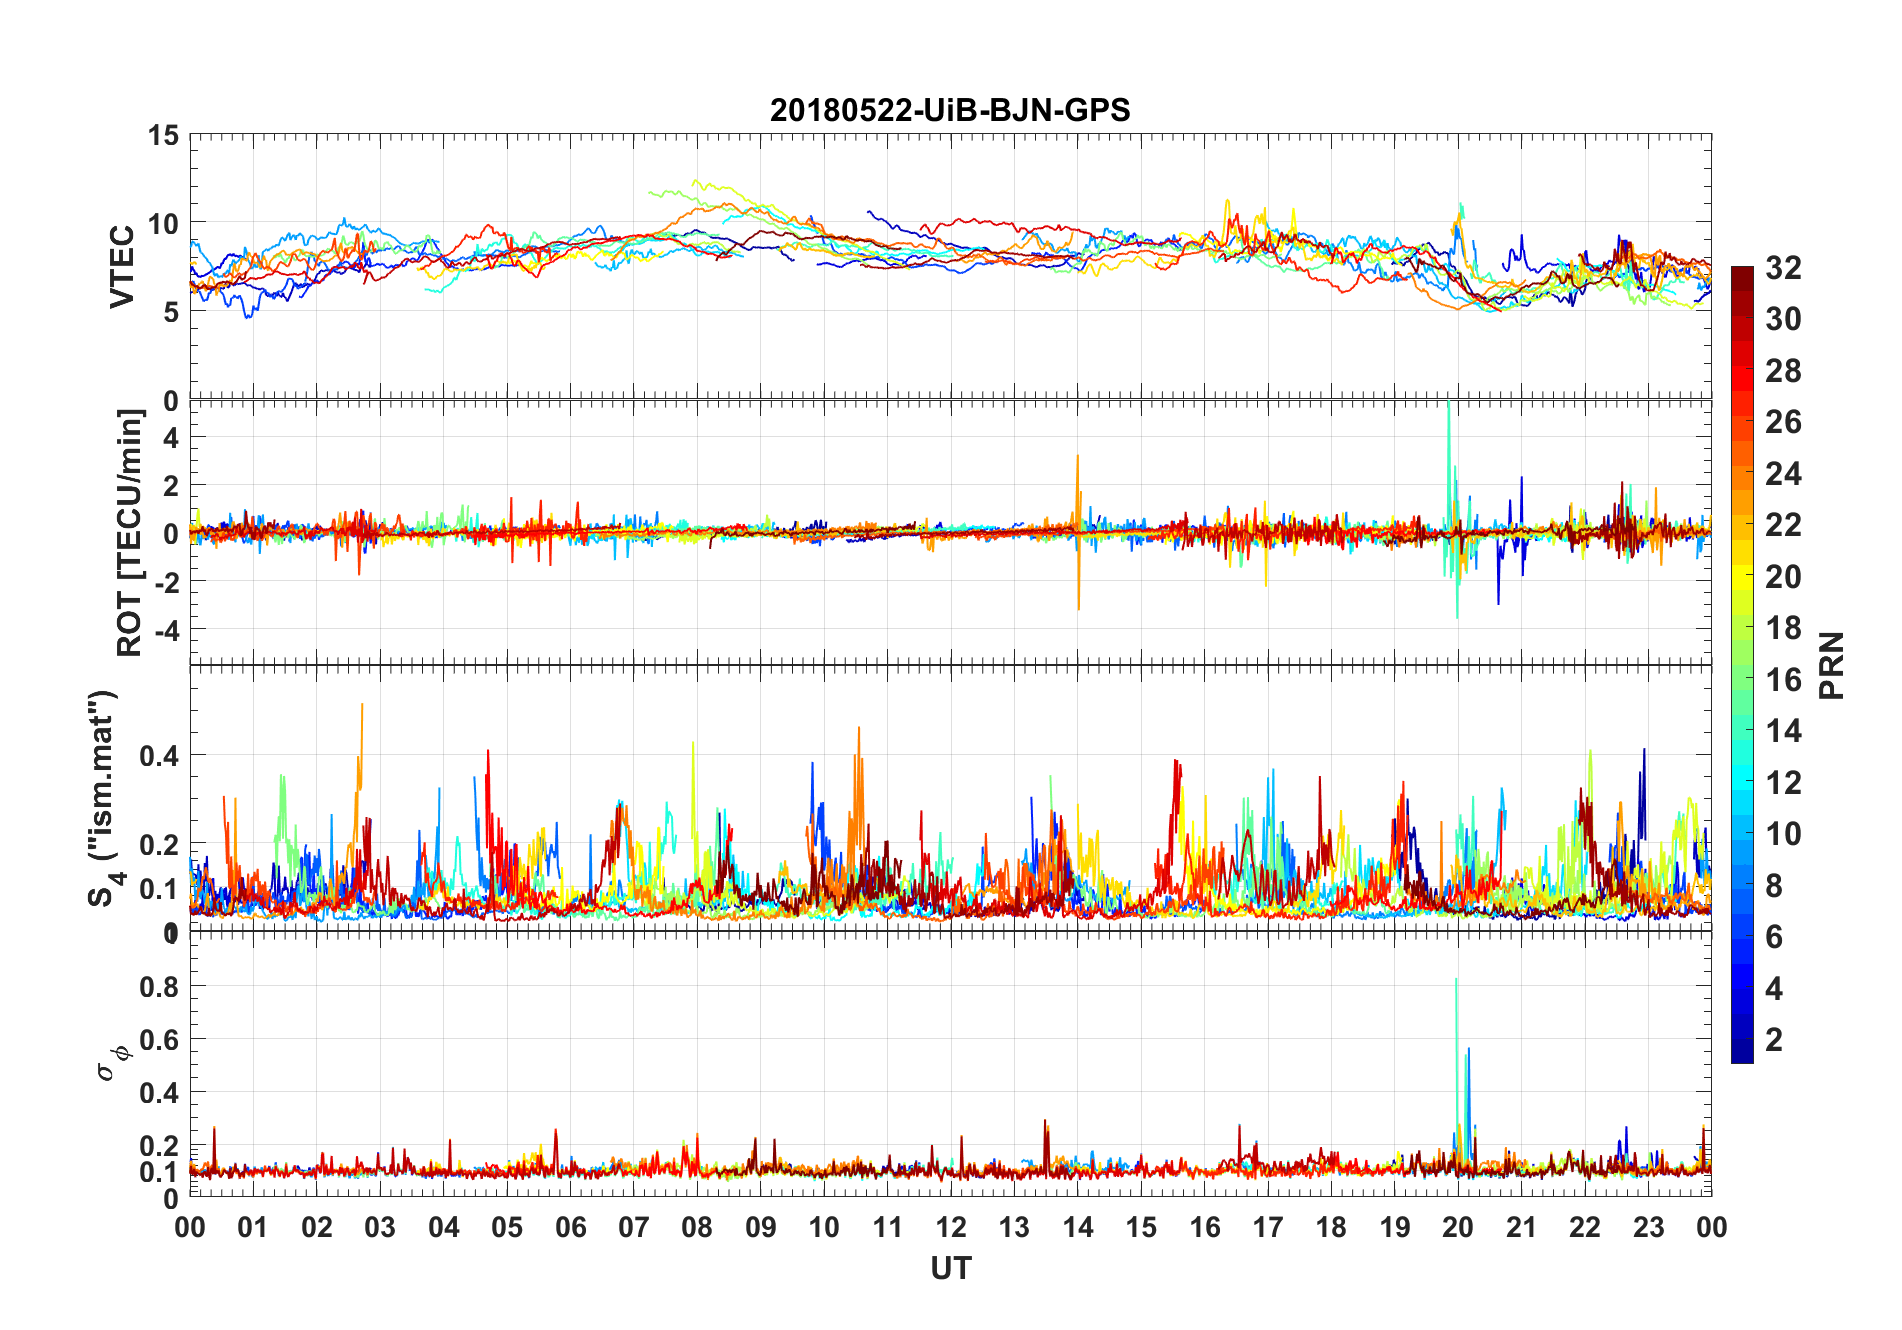
Task: Click the VTEC axis label
Action: (122, 266)
